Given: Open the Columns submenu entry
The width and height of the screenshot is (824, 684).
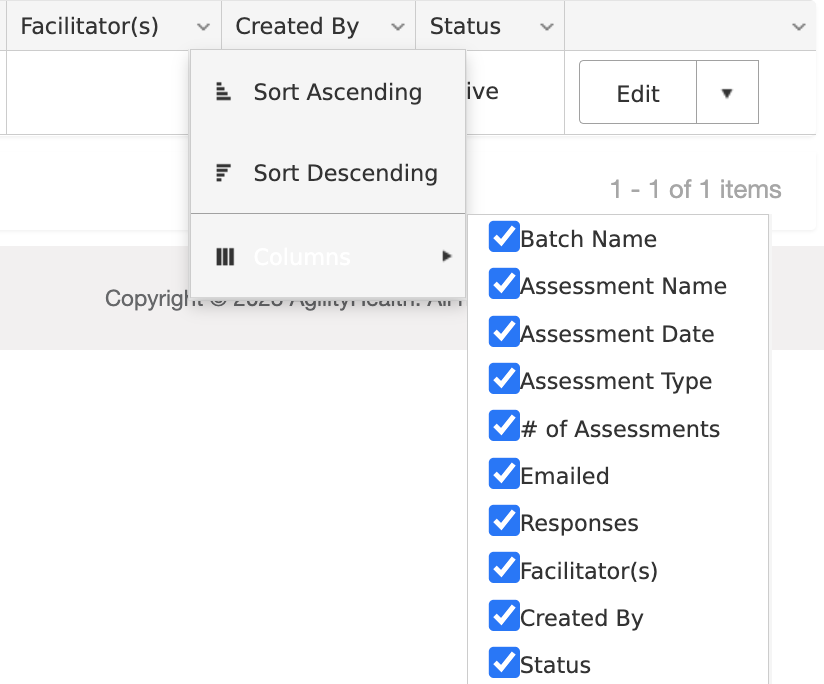Looking at the screenshot, I should 328,256.
